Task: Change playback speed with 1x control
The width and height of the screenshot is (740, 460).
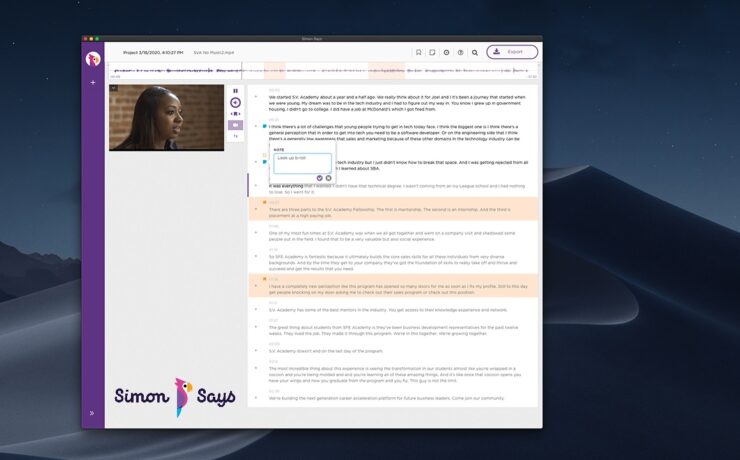Action: pyautogui.click(x=235, y=136)
